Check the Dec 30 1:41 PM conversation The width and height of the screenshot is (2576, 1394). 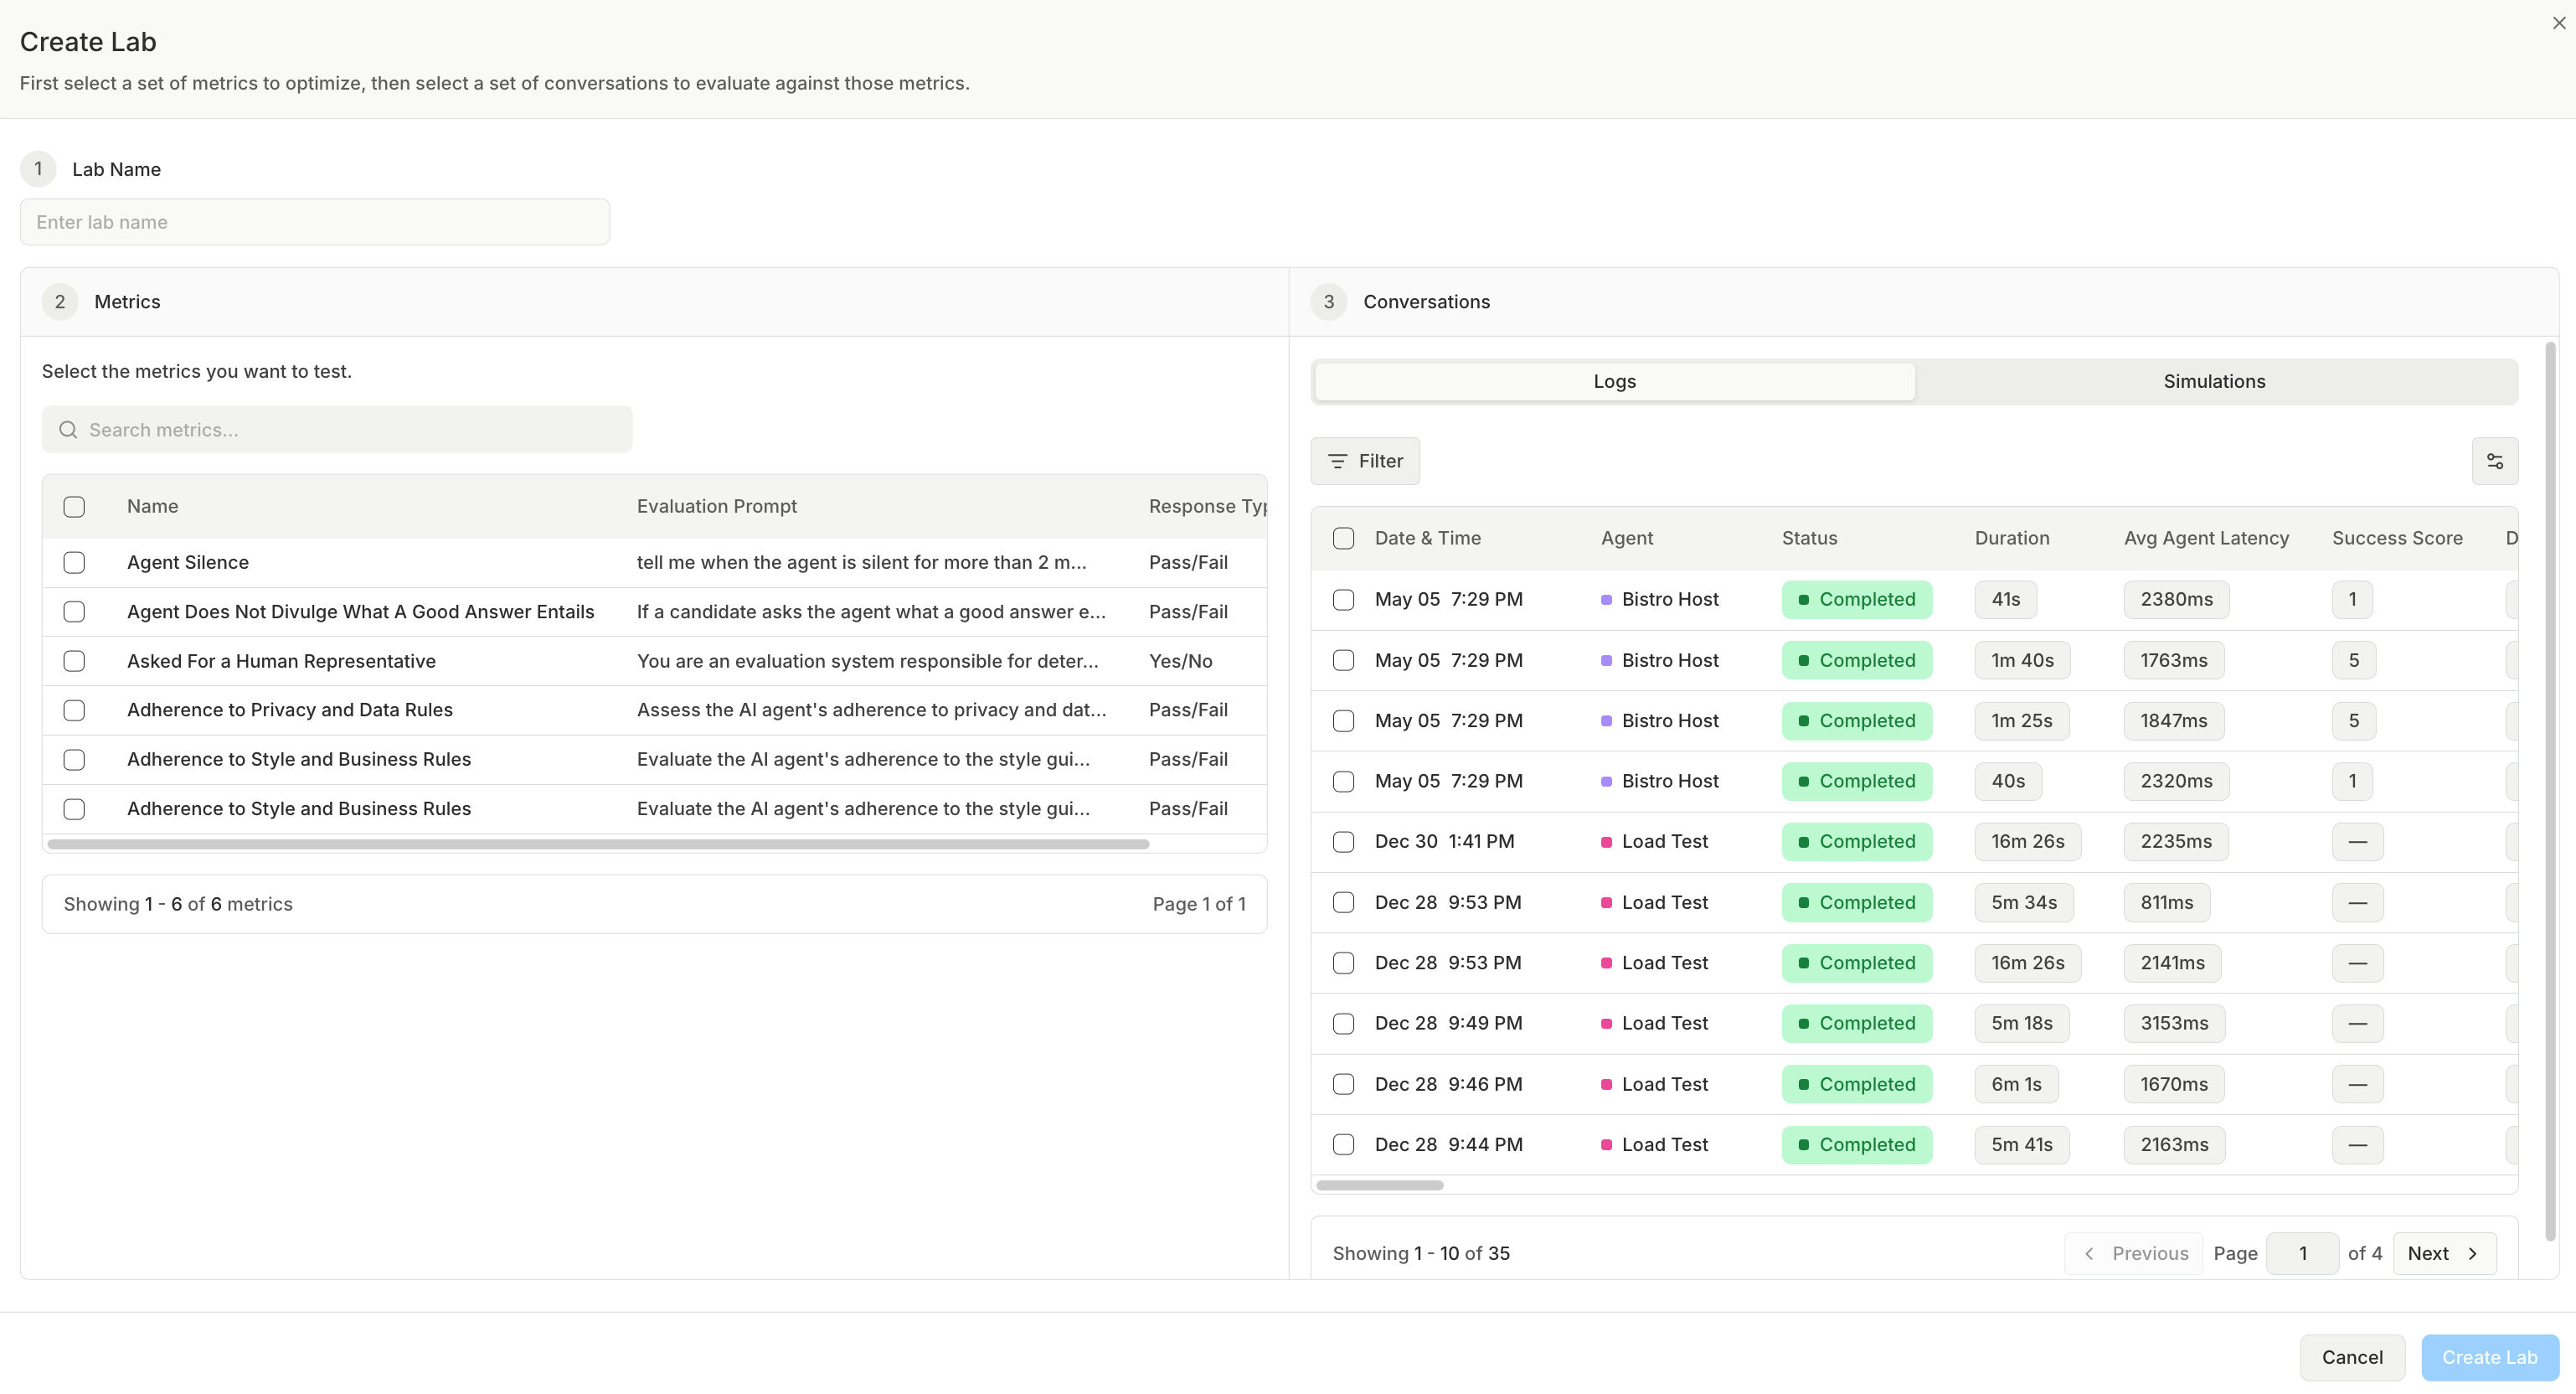pos(1343,842)
